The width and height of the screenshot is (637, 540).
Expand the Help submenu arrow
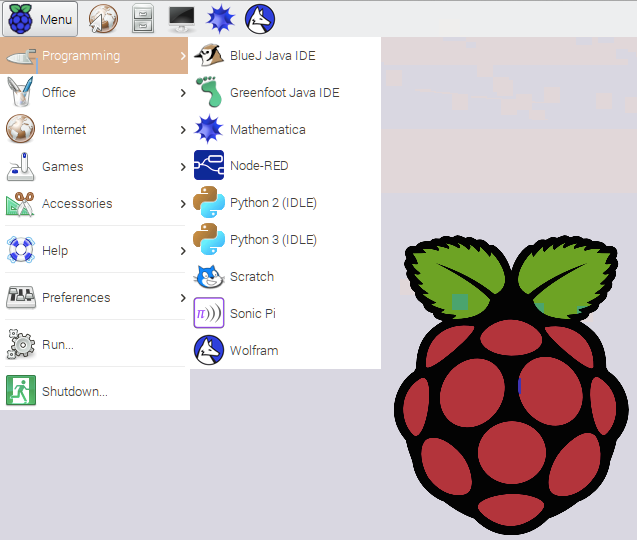183,251
